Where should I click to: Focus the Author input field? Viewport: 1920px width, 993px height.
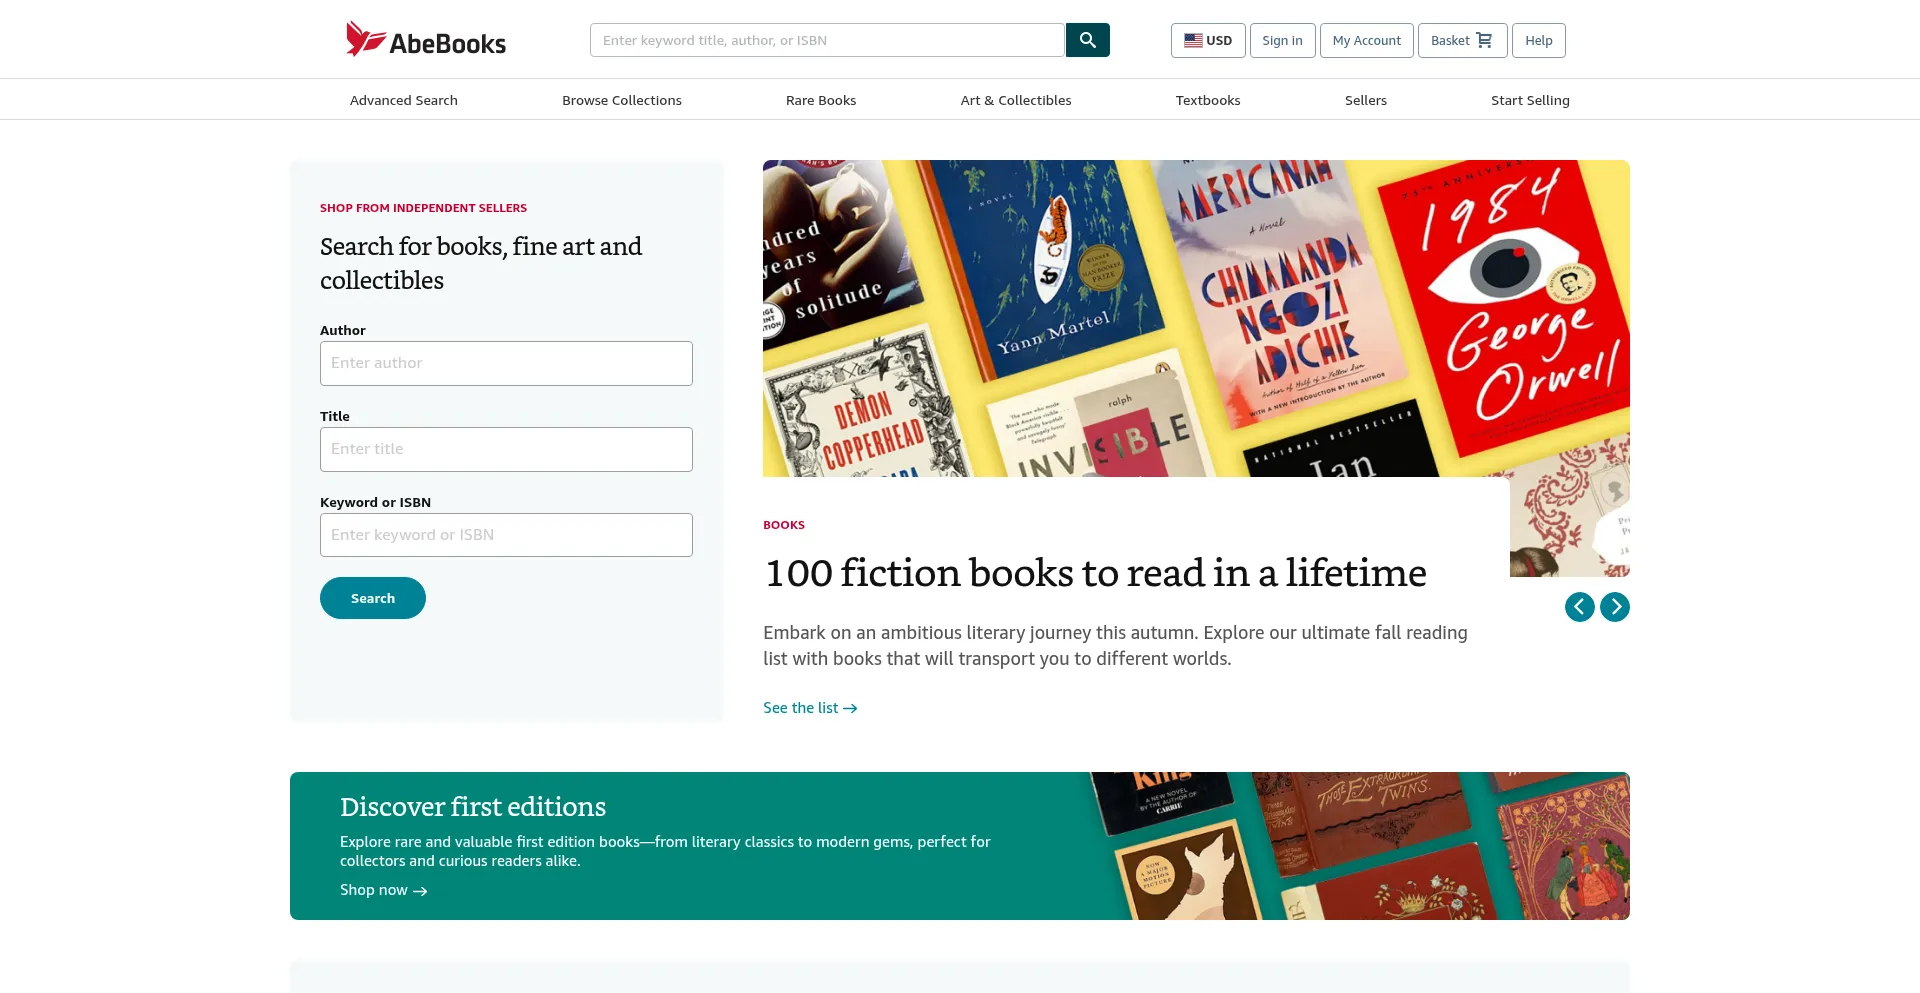[506, 363]
